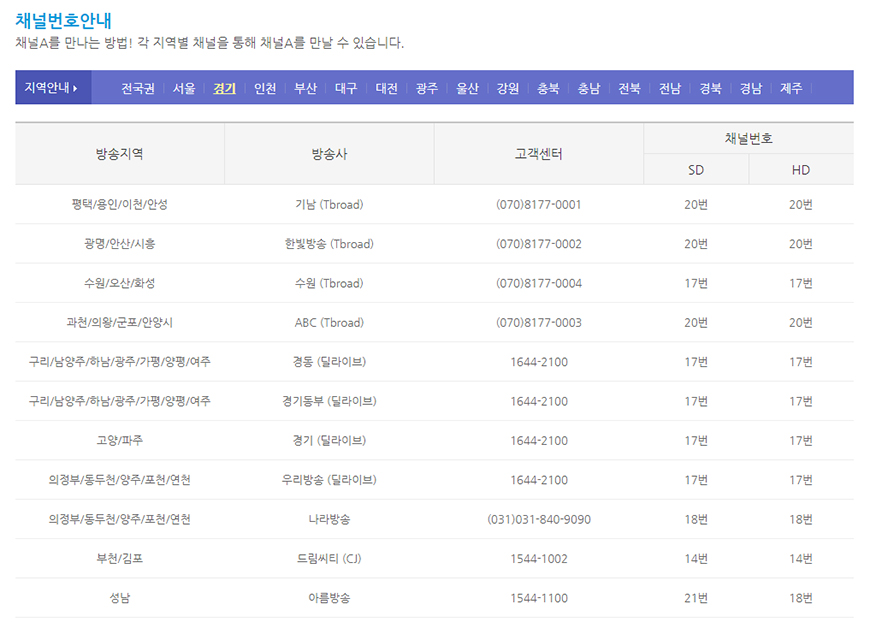Click the 18번 HD channel for 아름방송

(801, 598)
